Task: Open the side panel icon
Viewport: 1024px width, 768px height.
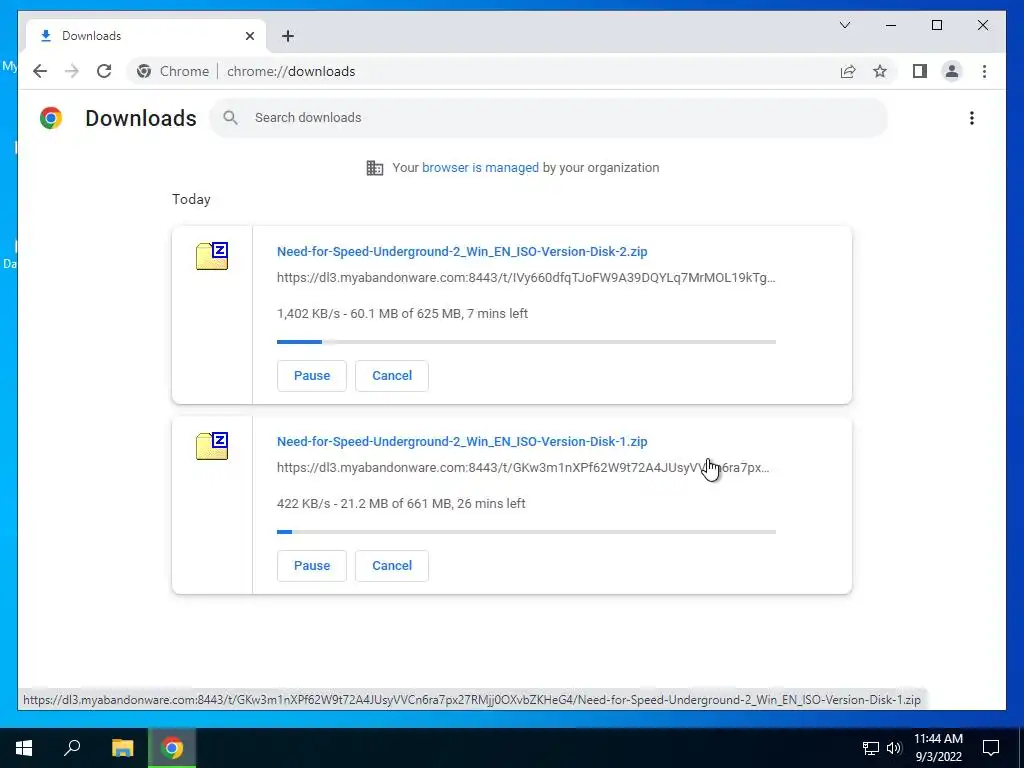Action: [920, 71]
